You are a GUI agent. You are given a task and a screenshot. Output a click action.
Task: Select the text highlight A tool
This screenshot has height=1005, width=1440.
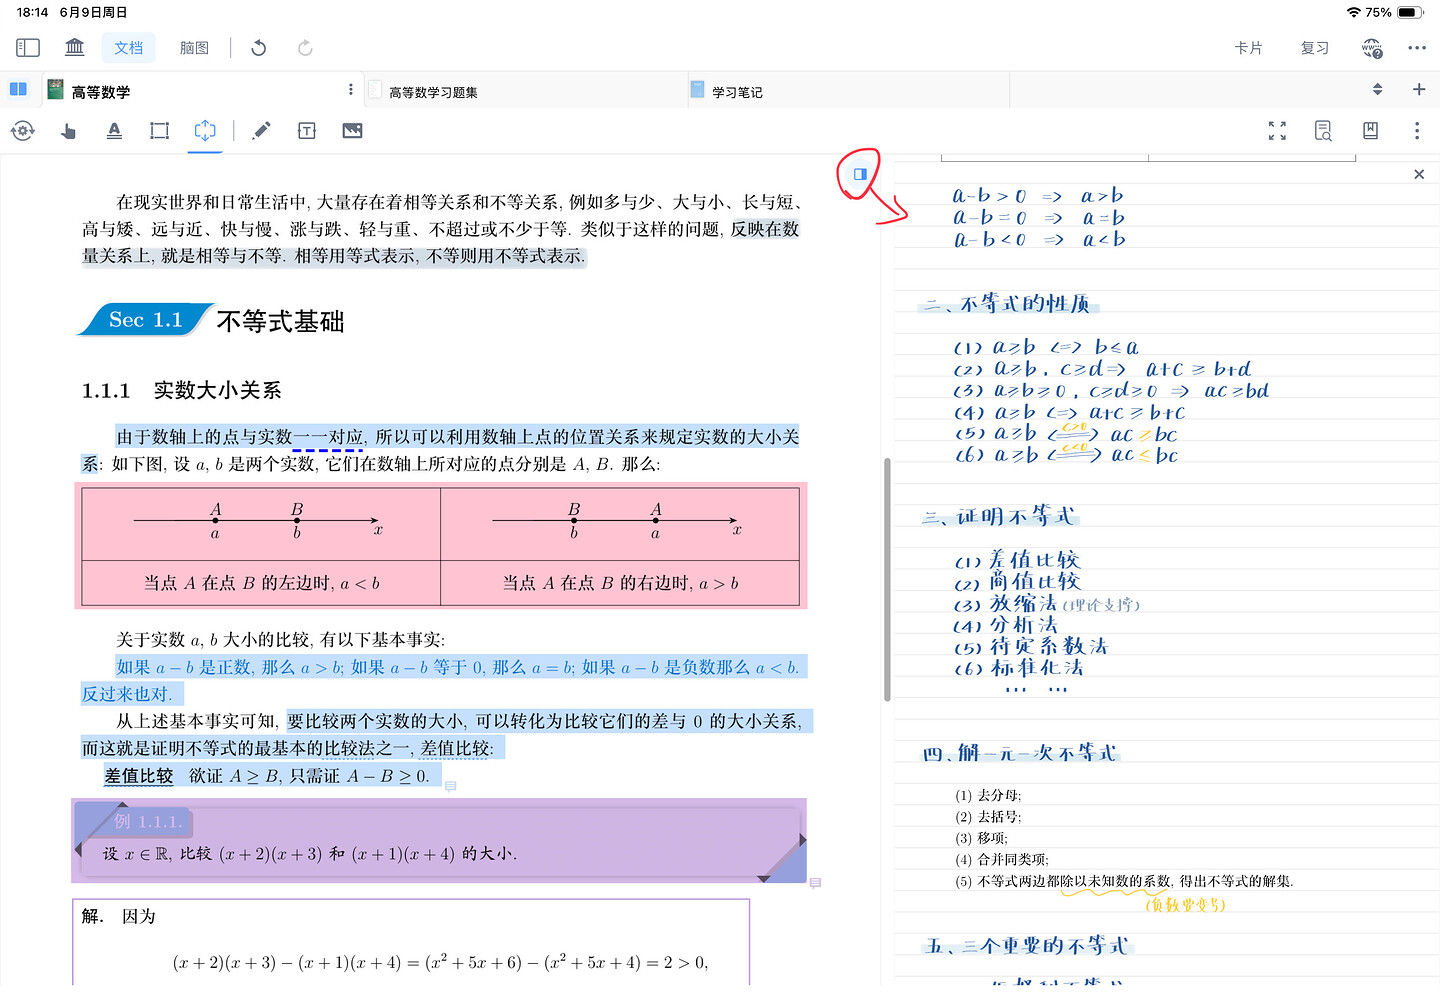point(114,131)
